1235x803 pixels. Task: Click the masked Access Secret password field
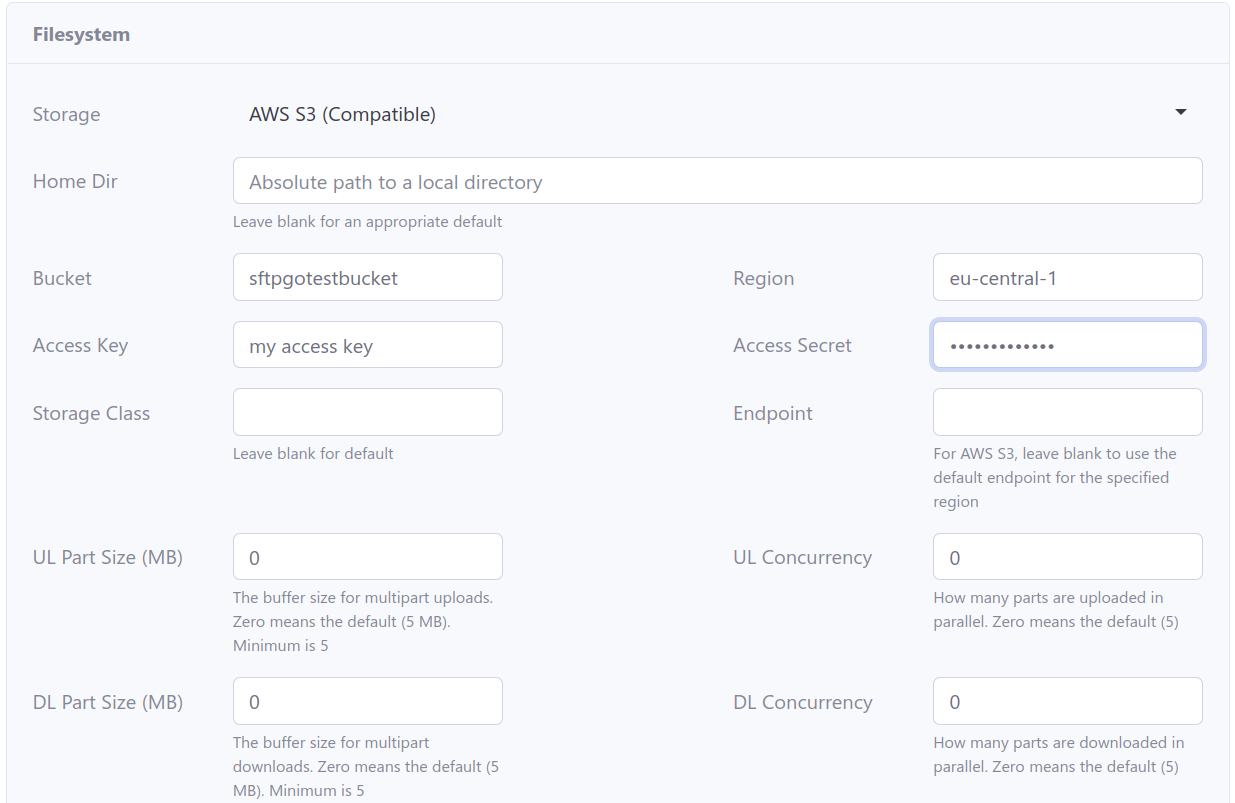(1066, 345)
